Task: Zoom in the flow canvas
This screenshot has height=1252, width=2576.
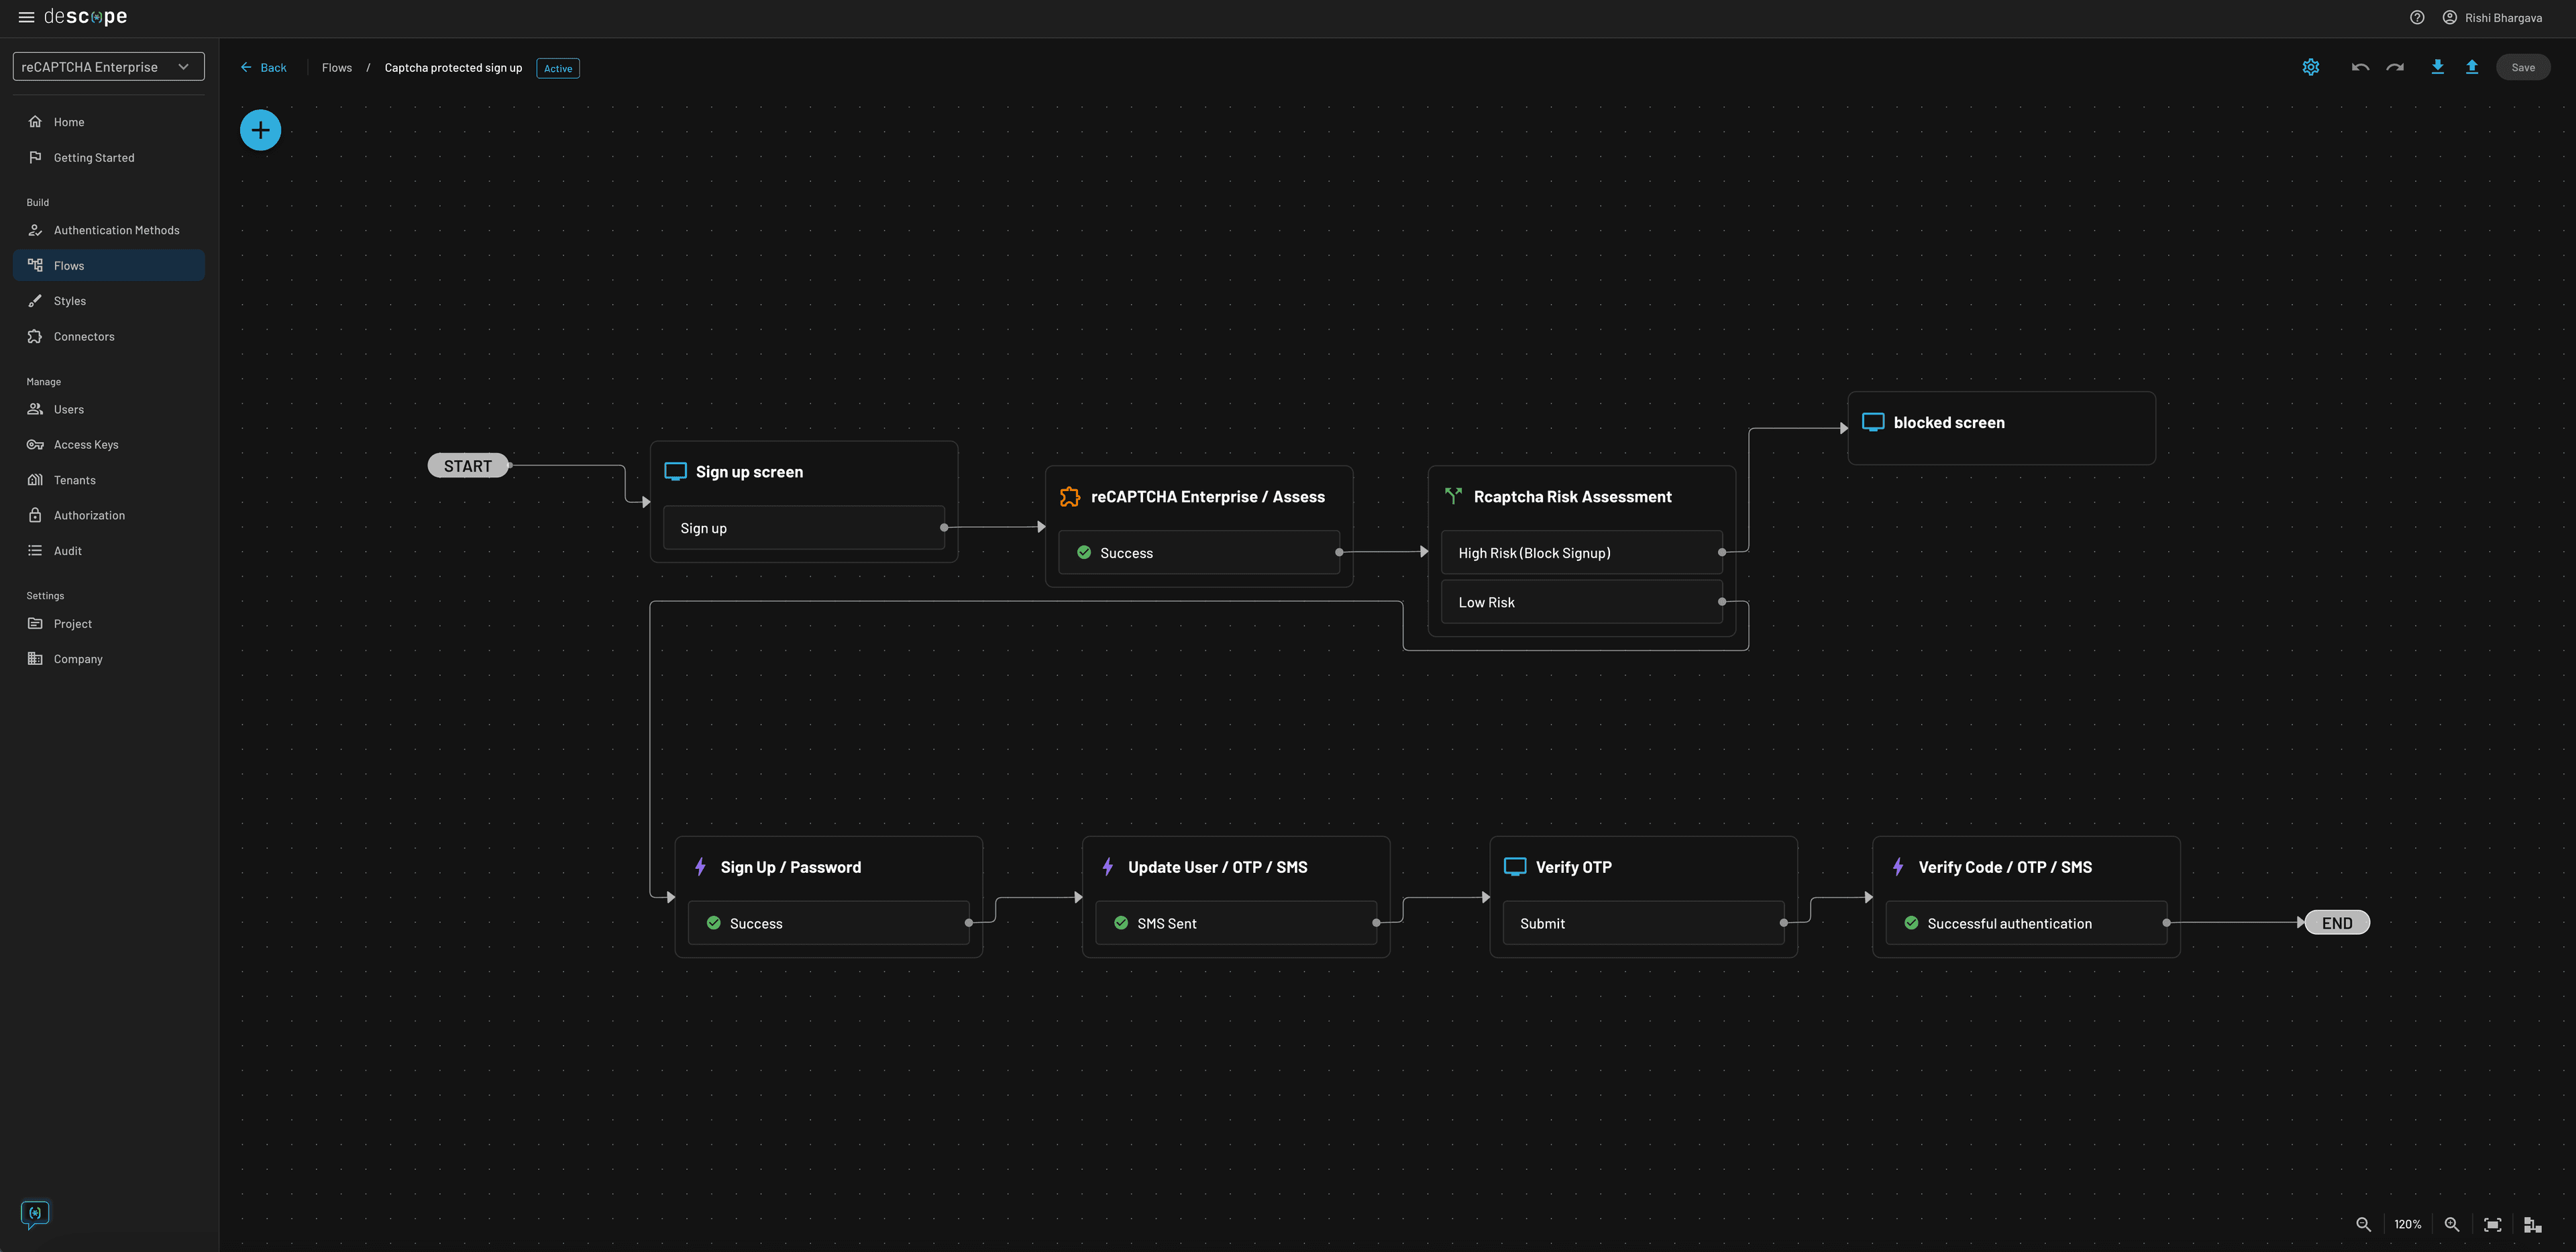Action: [x=2451, y=1224]
